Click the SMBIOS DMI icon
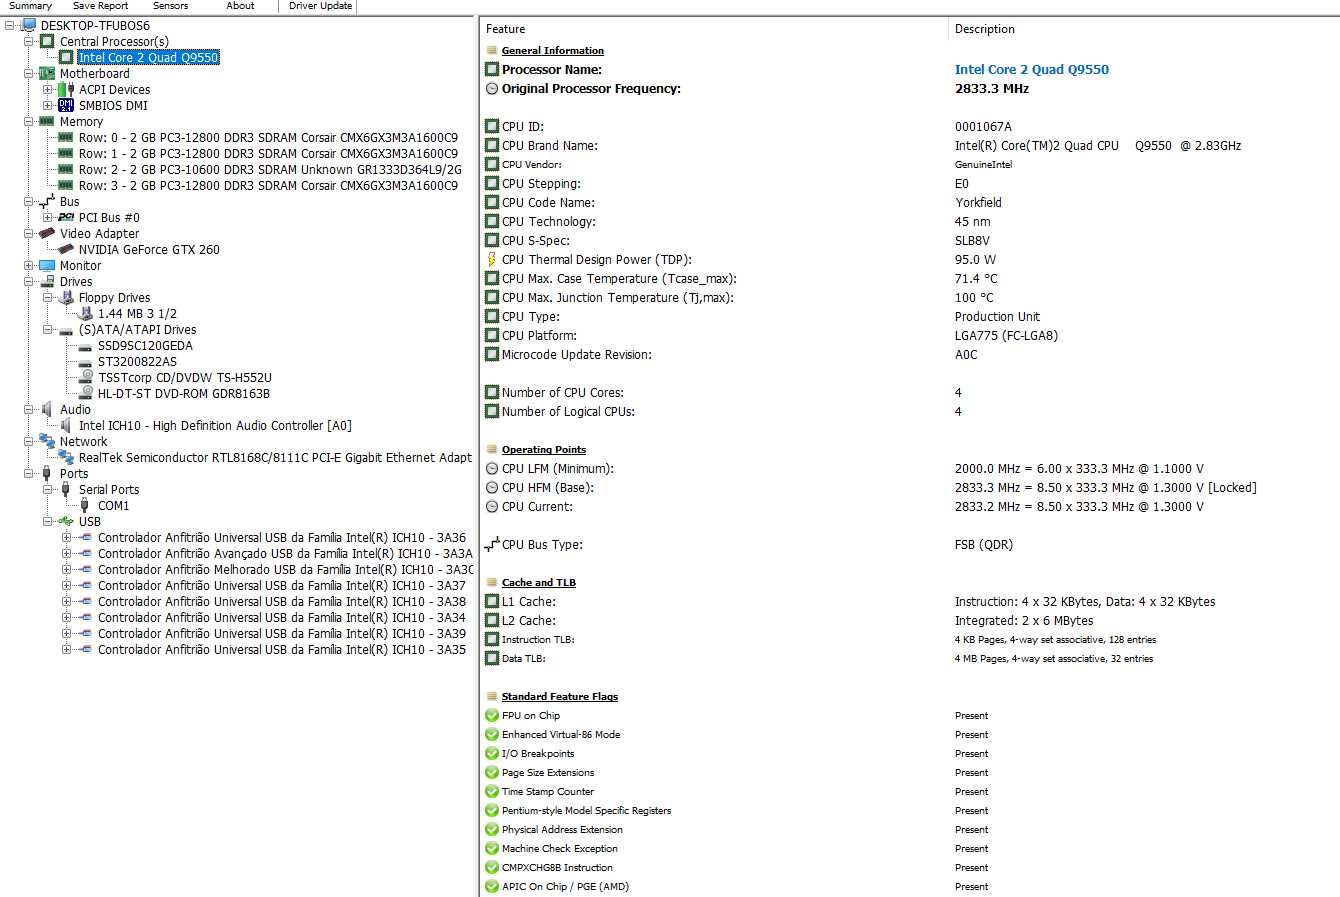This screenshot has height=897, width=1340. (66, 105)
